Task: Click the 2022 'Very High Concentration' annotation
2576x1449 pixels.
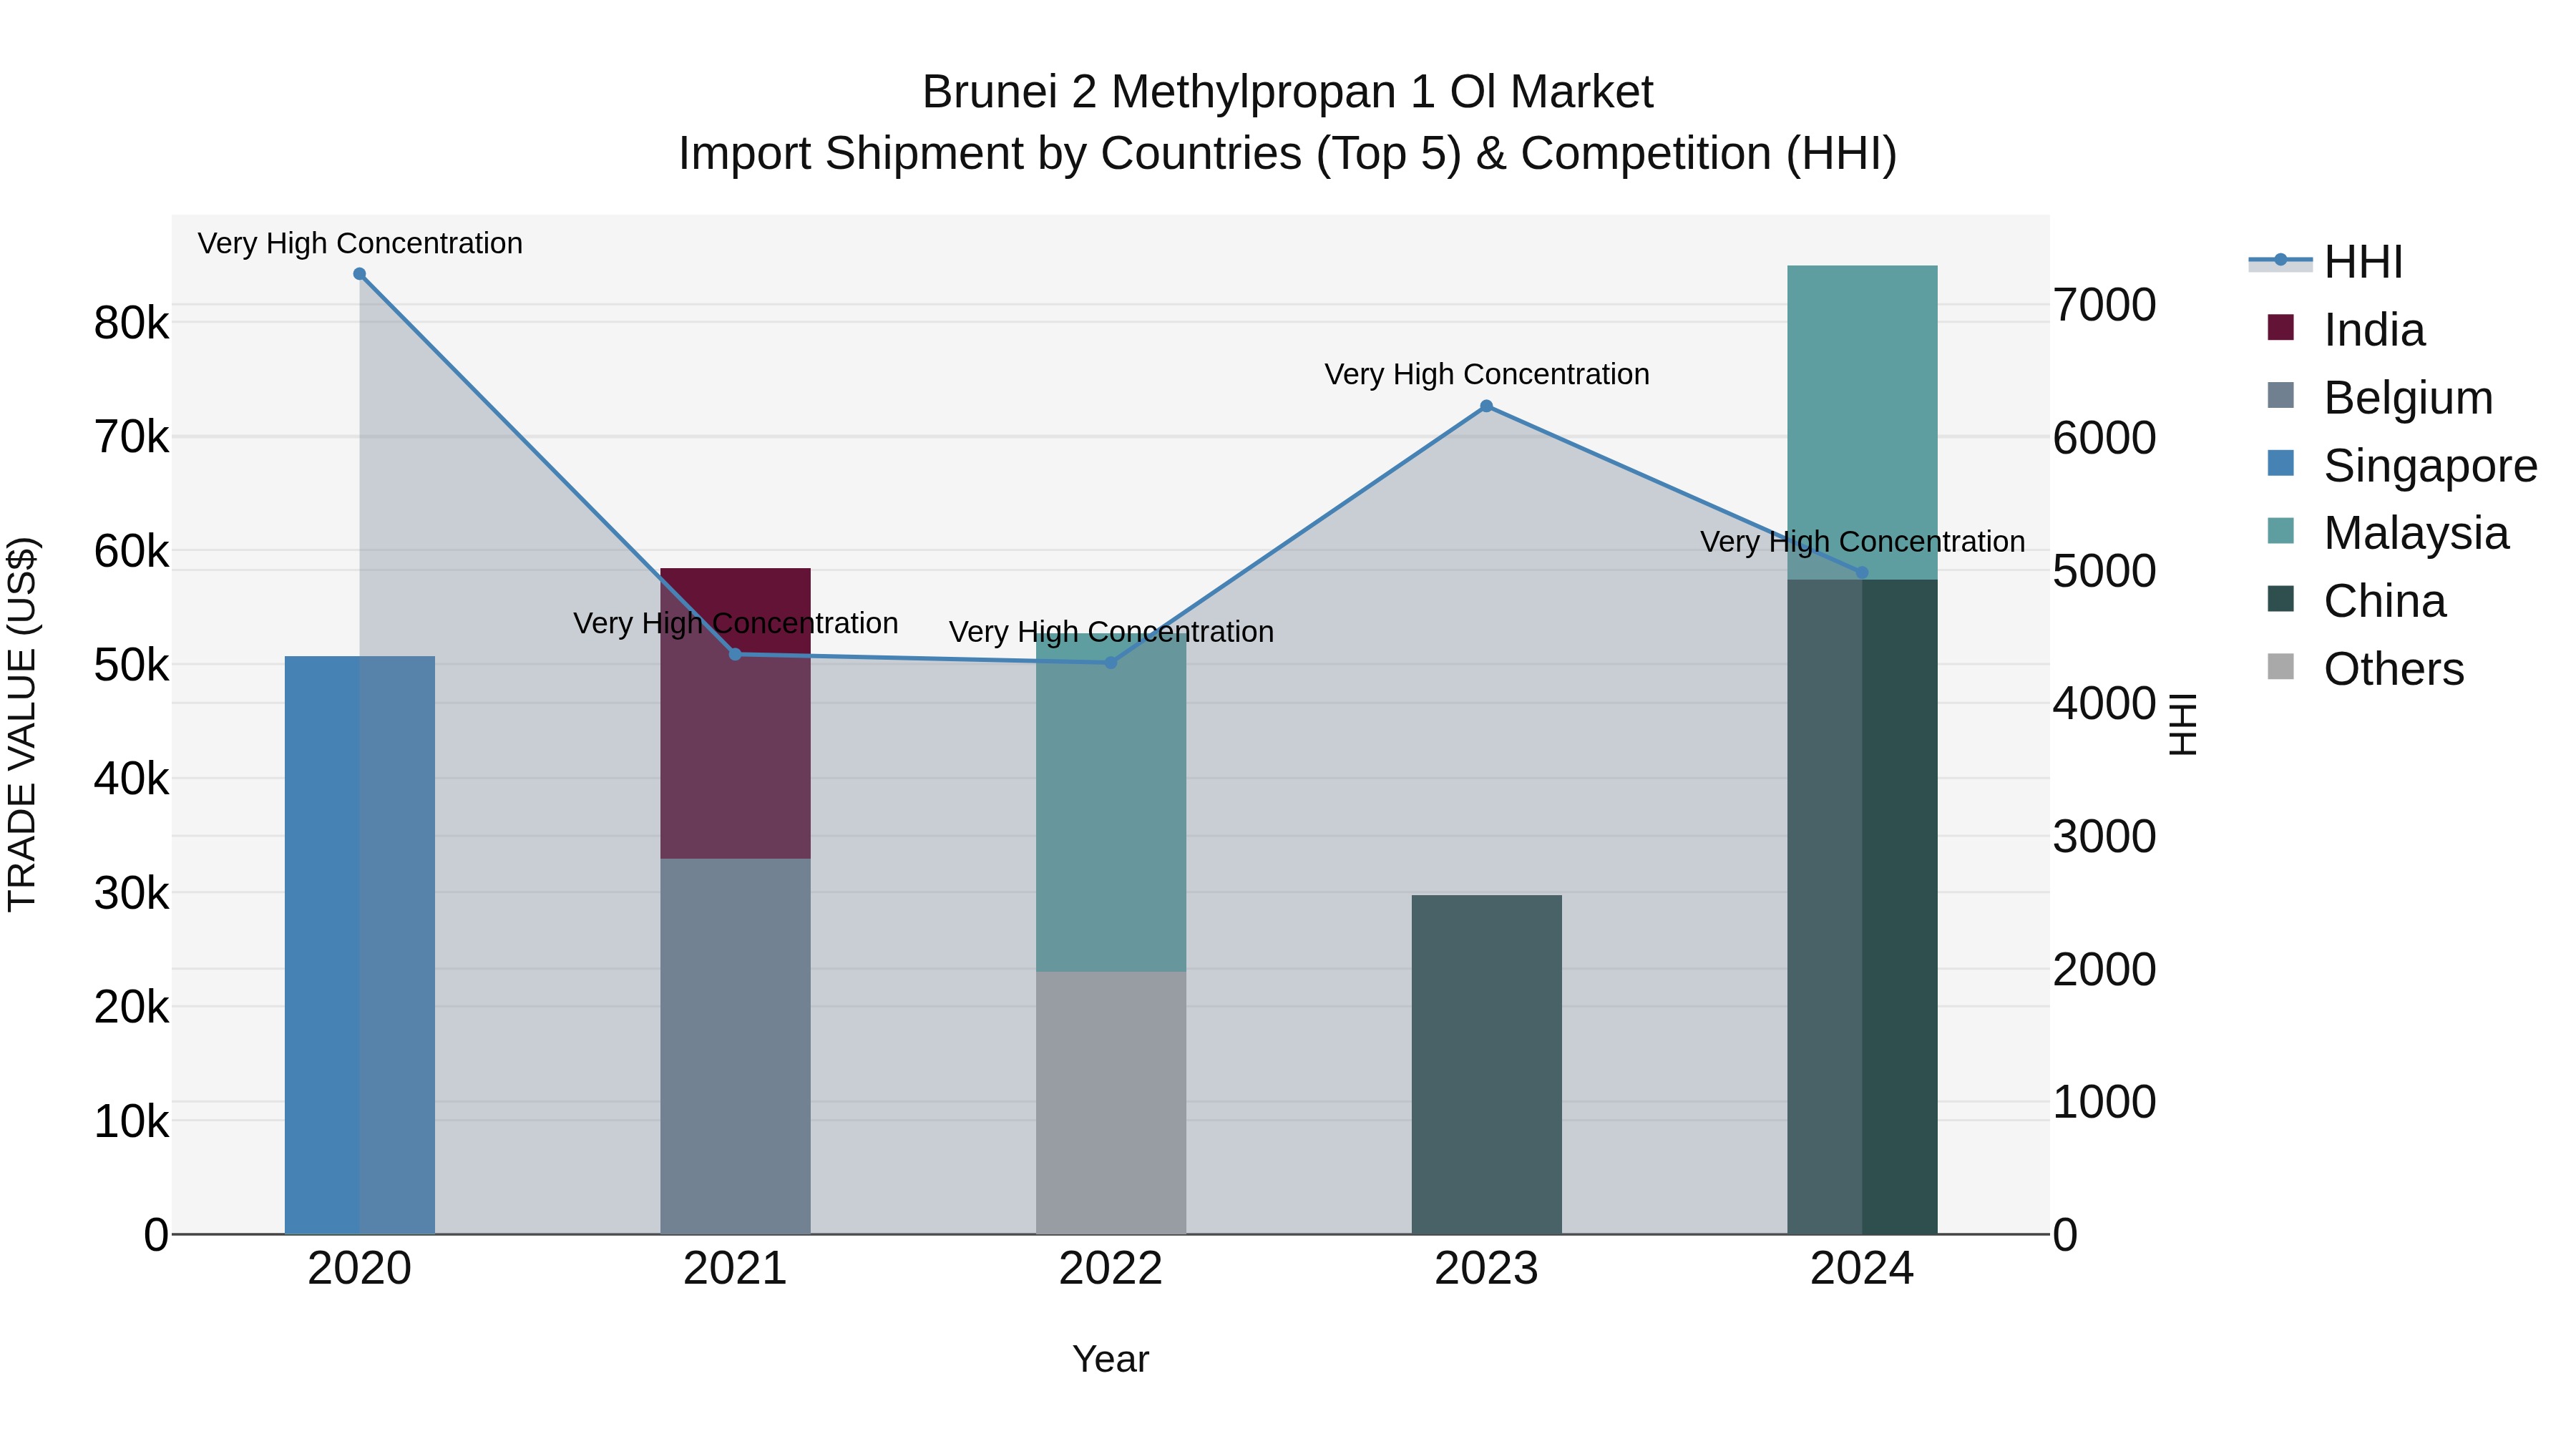Action: tap(1111, 632)
